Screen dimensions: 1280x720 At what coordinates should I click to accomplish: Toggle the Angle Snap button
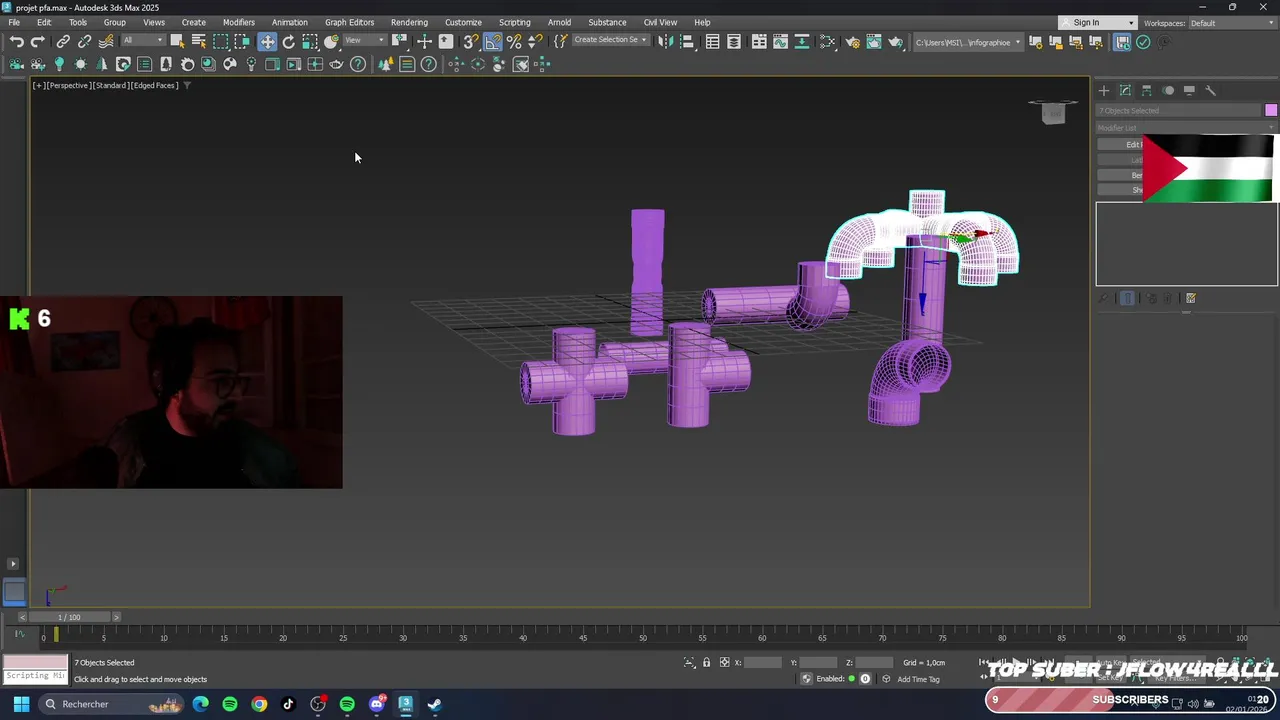coord(493,42)
